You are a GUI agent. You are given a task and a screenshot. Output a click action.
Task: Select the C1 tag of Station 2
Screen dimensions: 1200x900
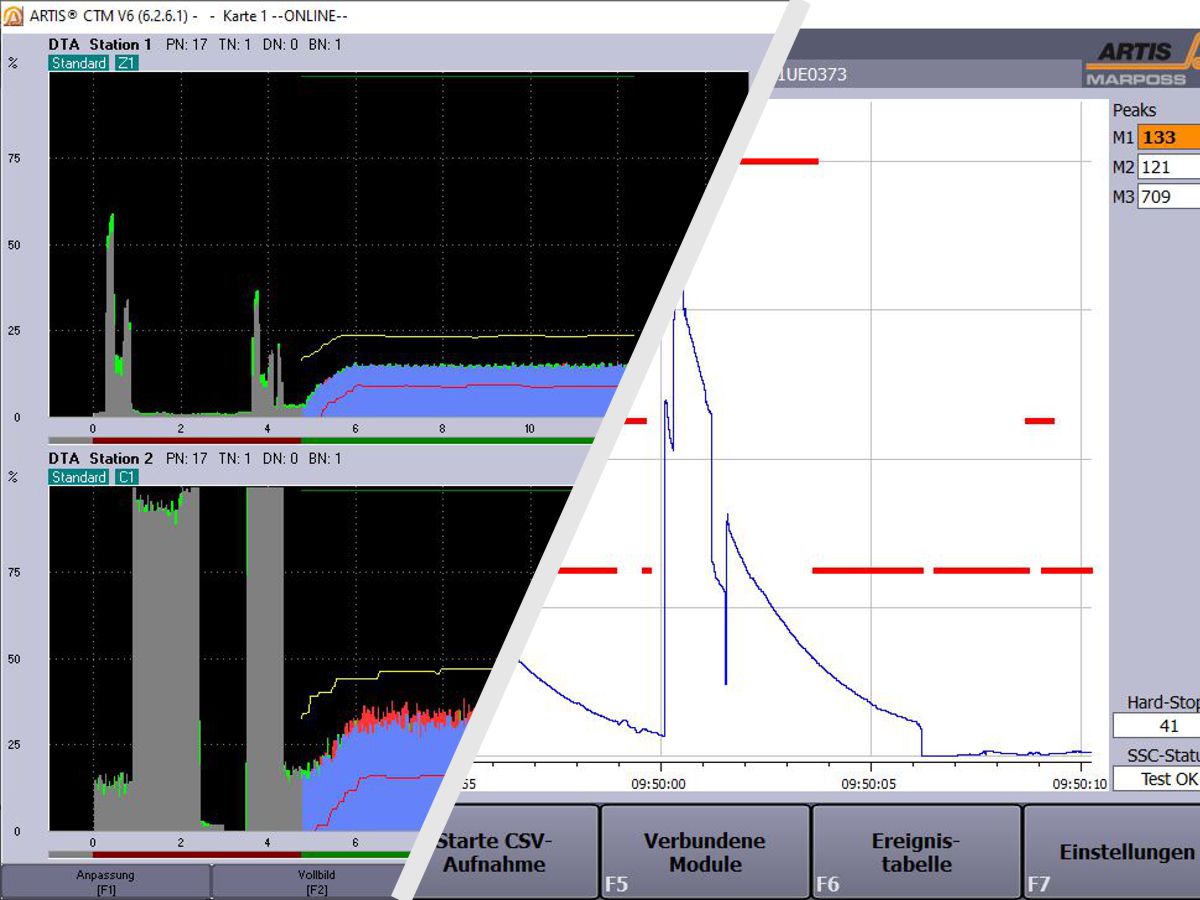pyautogui.click(x=126, y=477)
